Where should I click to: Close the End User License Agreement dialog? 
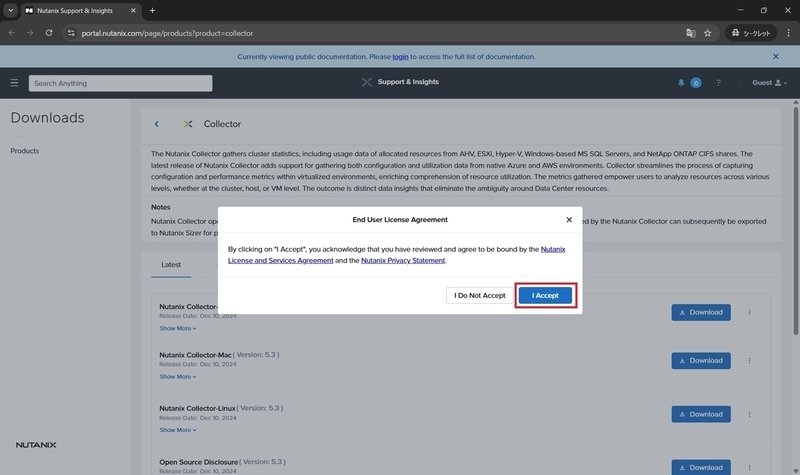569,219
